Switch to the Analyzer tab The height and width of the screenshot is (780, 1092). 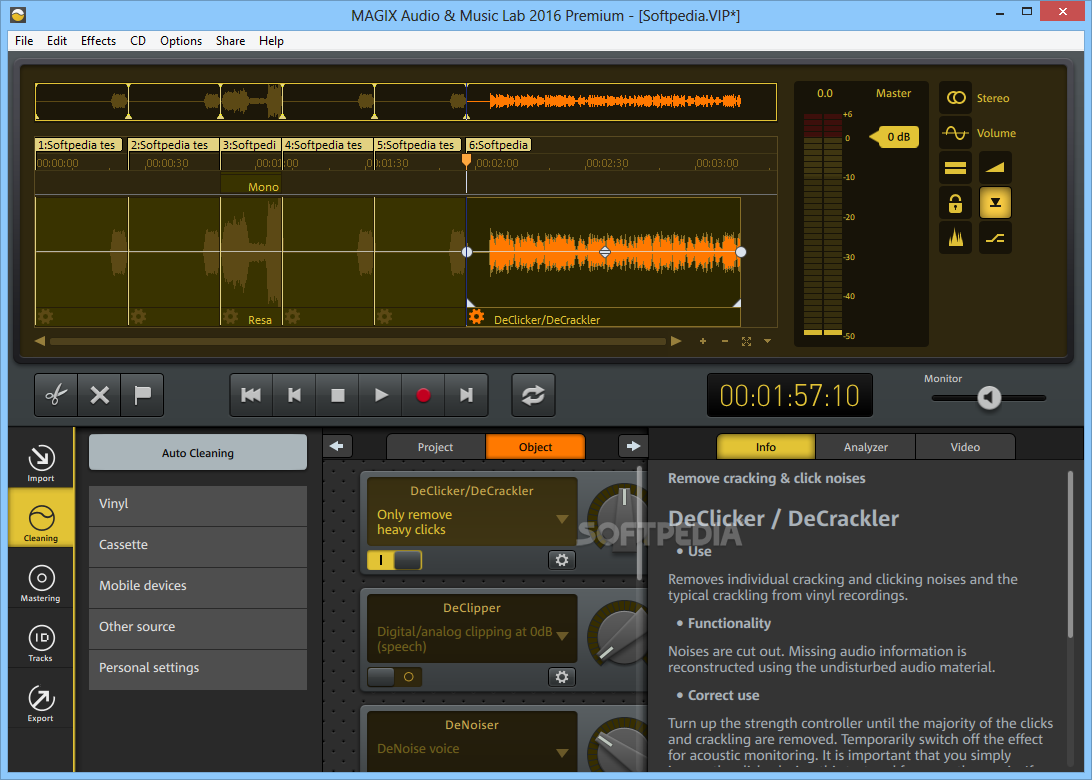coord(866,447)
